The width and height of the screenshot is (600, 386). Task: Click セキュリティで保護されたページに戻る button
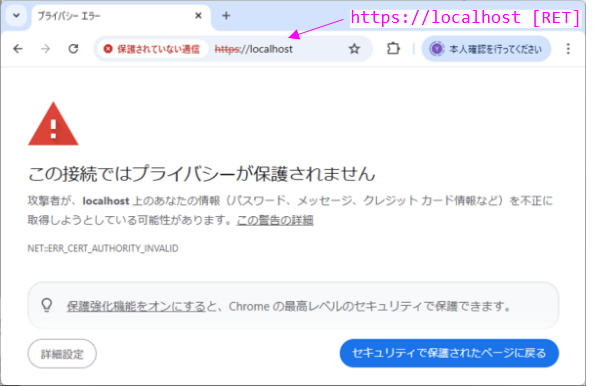[x=449, y=353]
